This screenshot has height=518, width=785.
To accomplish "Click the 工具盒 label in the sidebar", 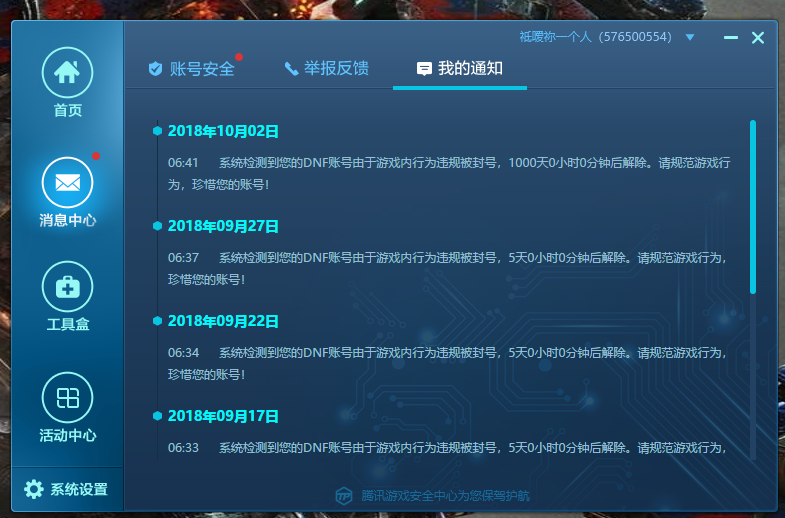I will pos(68,324).
